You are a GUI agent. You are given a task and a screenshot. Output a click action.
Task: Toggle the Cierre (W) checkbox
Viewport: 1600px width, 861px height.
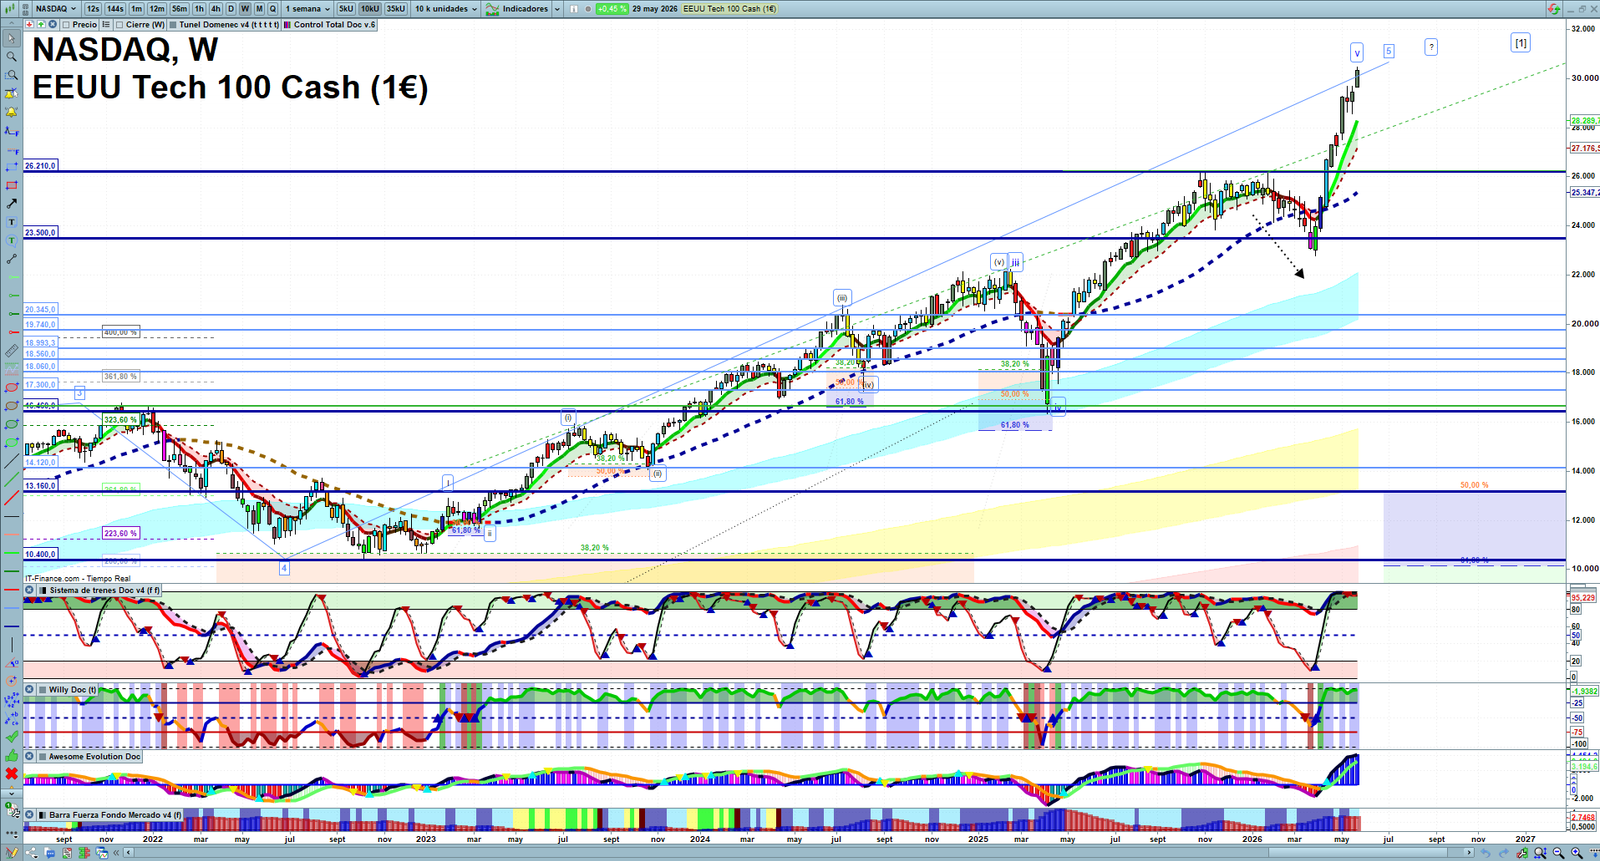point(119,24)
